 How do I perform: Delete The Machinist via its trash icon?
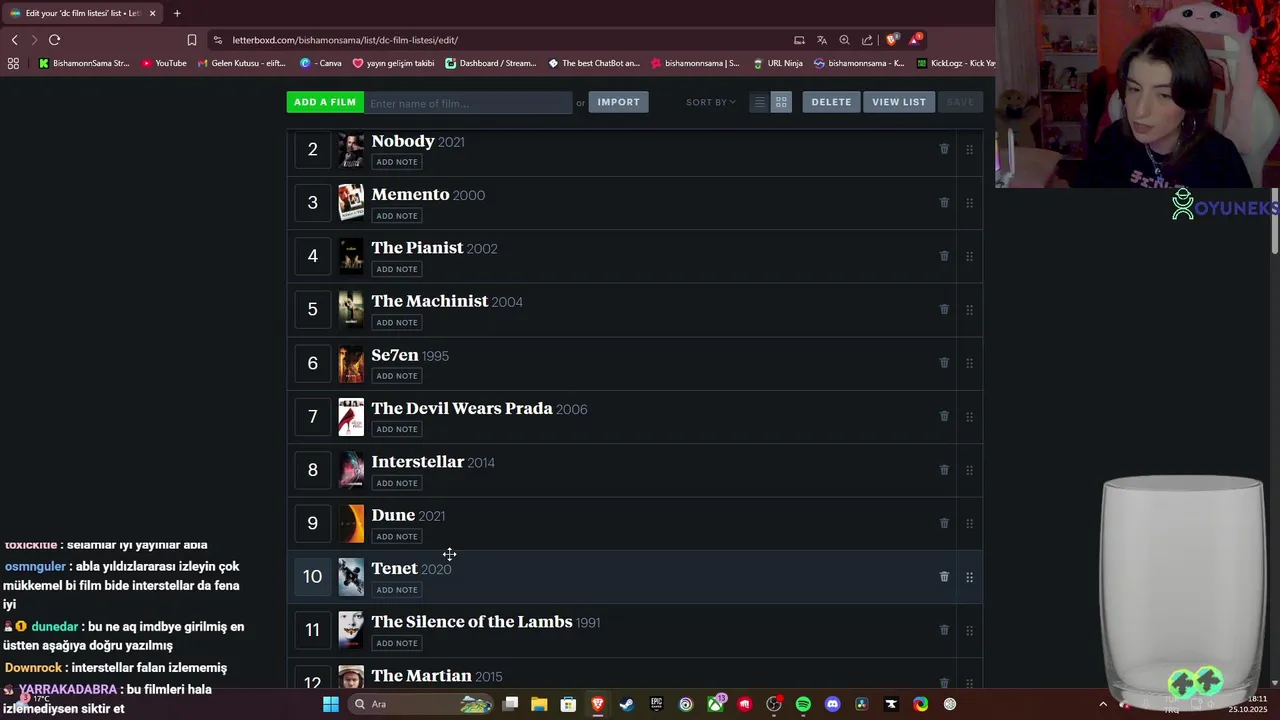point(944,309)
